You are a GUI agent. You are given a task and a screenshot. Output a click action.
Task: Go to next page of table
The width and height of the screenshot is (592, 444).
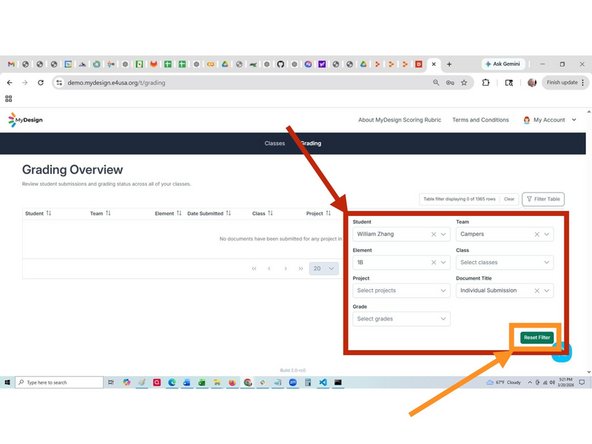[285, 268]
